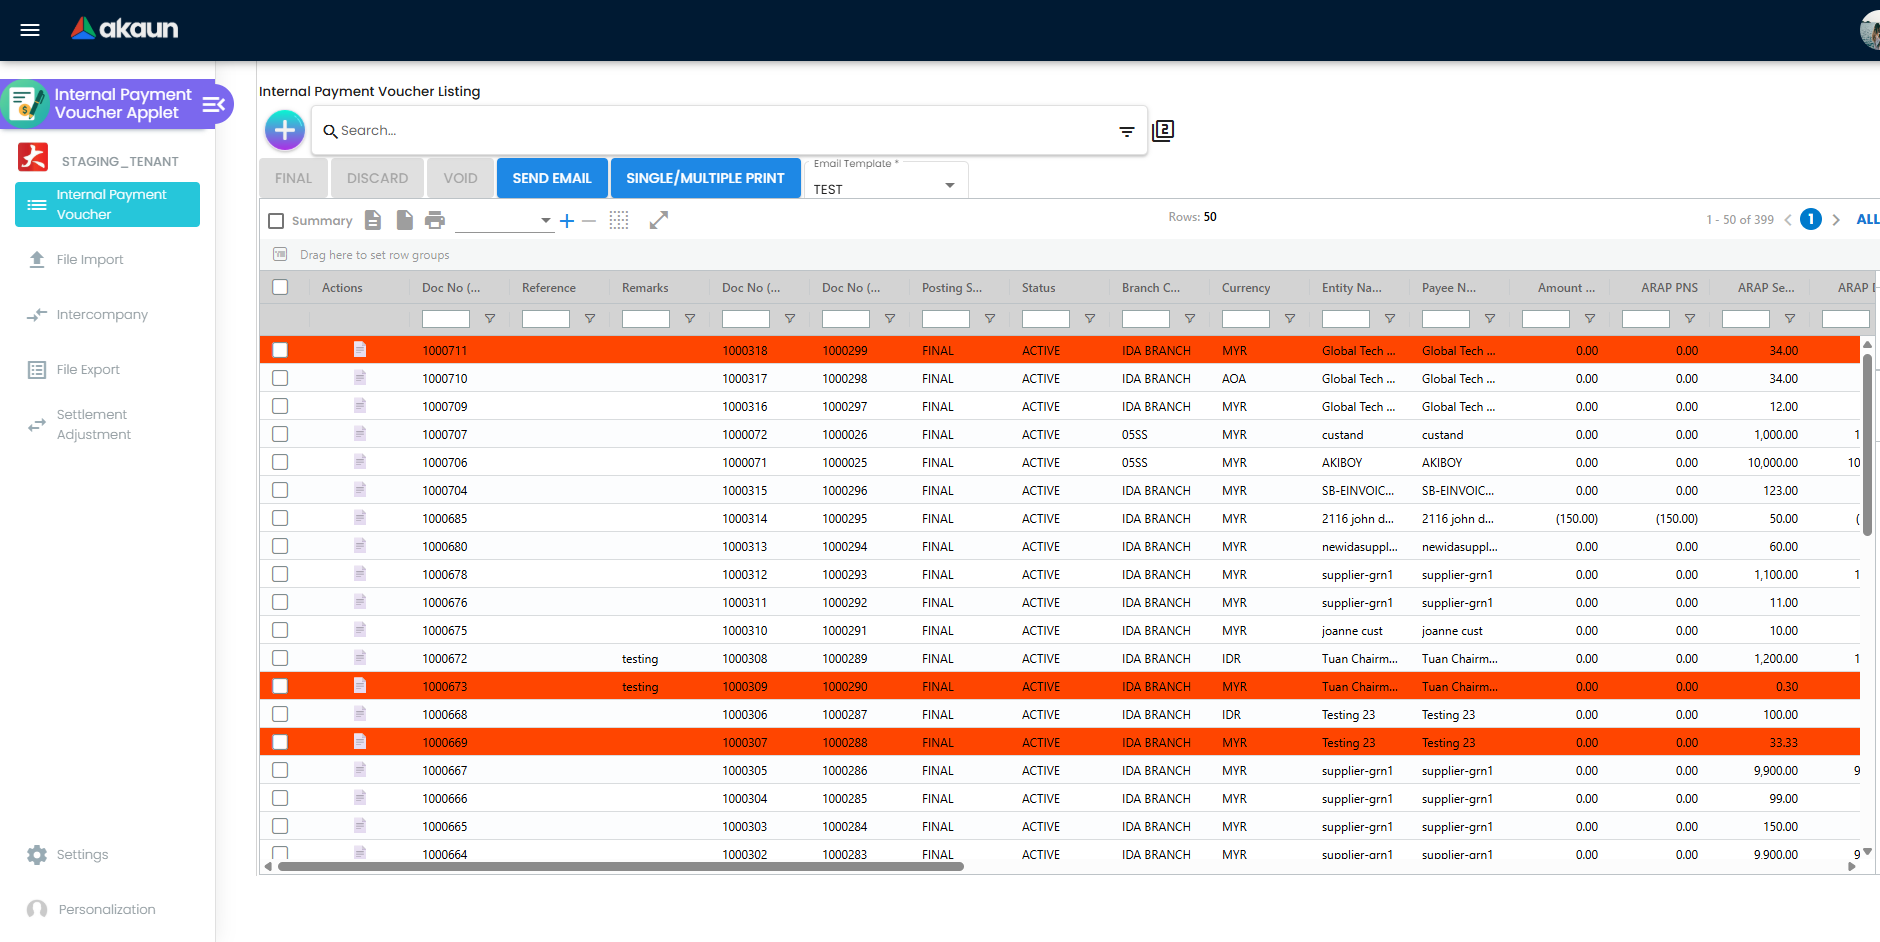The width and height of the screenshot is (1880, 942).
Task: Open filter menu for Status column
Action: point(1089,319)
